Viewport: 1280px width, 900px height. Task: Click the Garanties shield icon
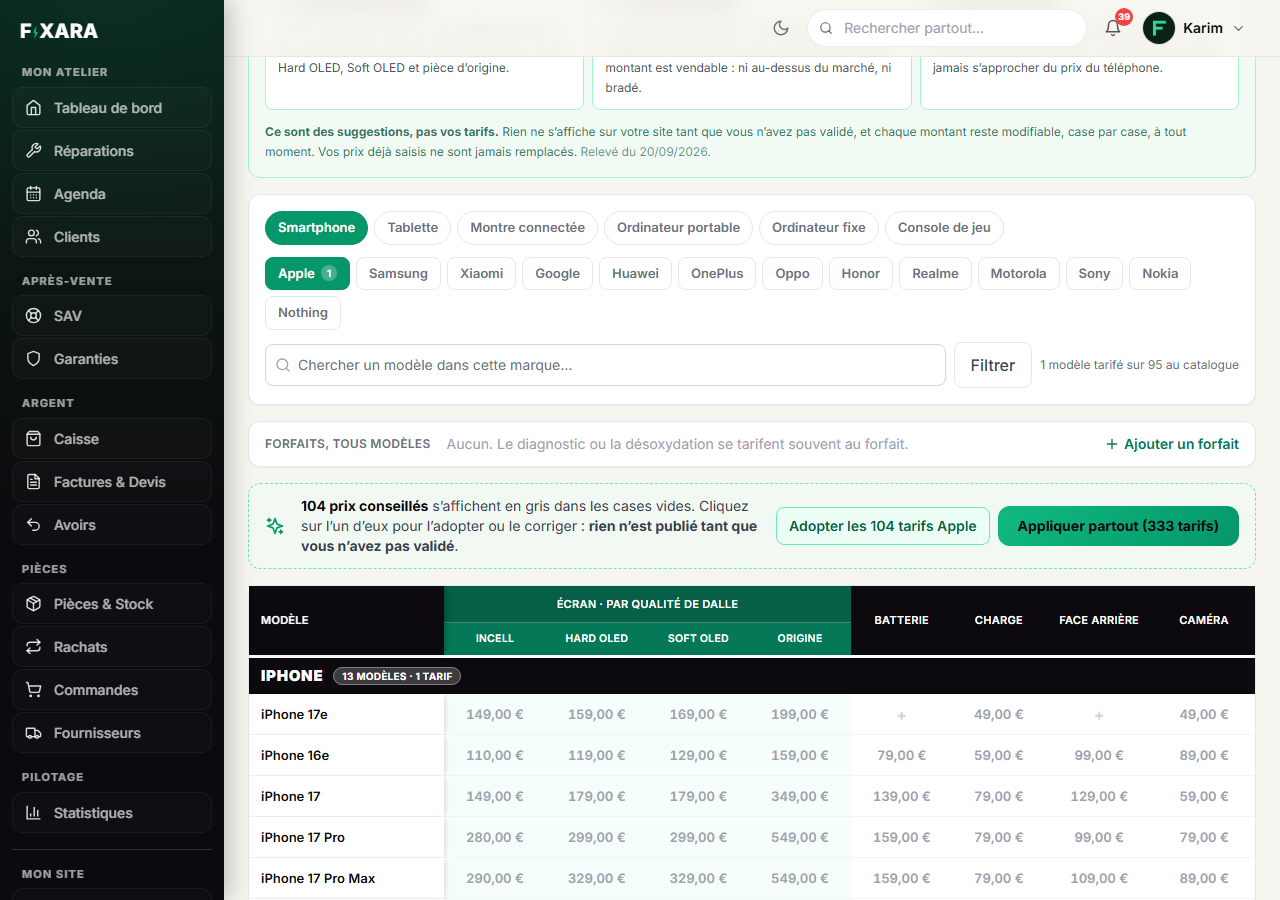(34, 359)
